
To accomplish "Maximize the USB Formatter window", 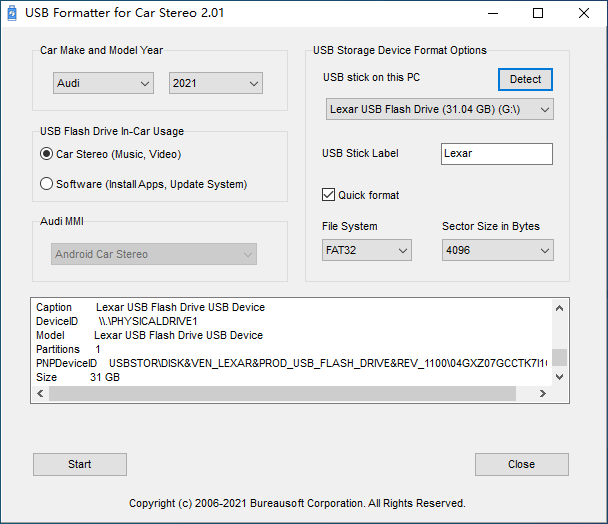I will click(538, 13).
